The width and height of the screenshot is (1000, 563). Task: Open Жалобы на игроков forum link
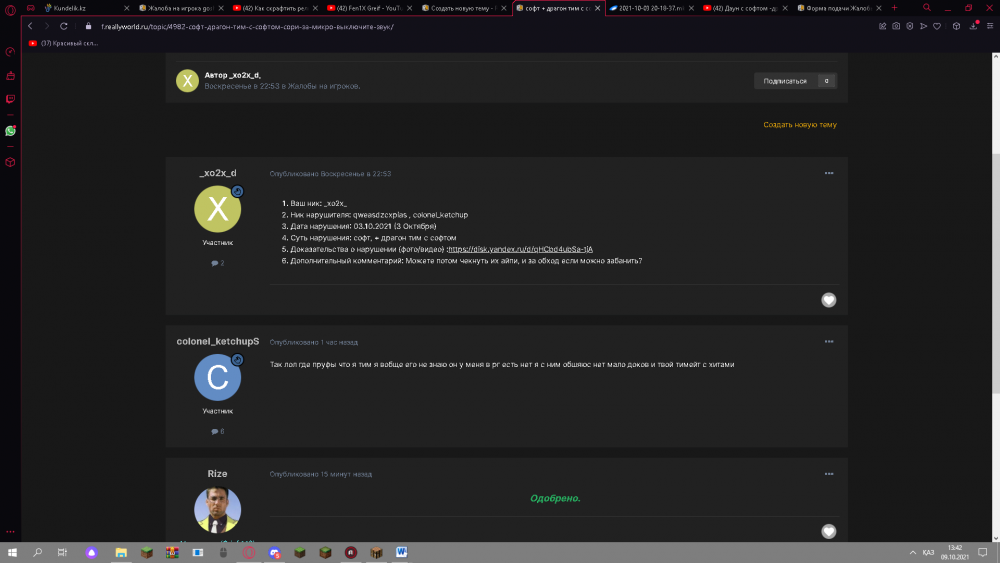324,86
